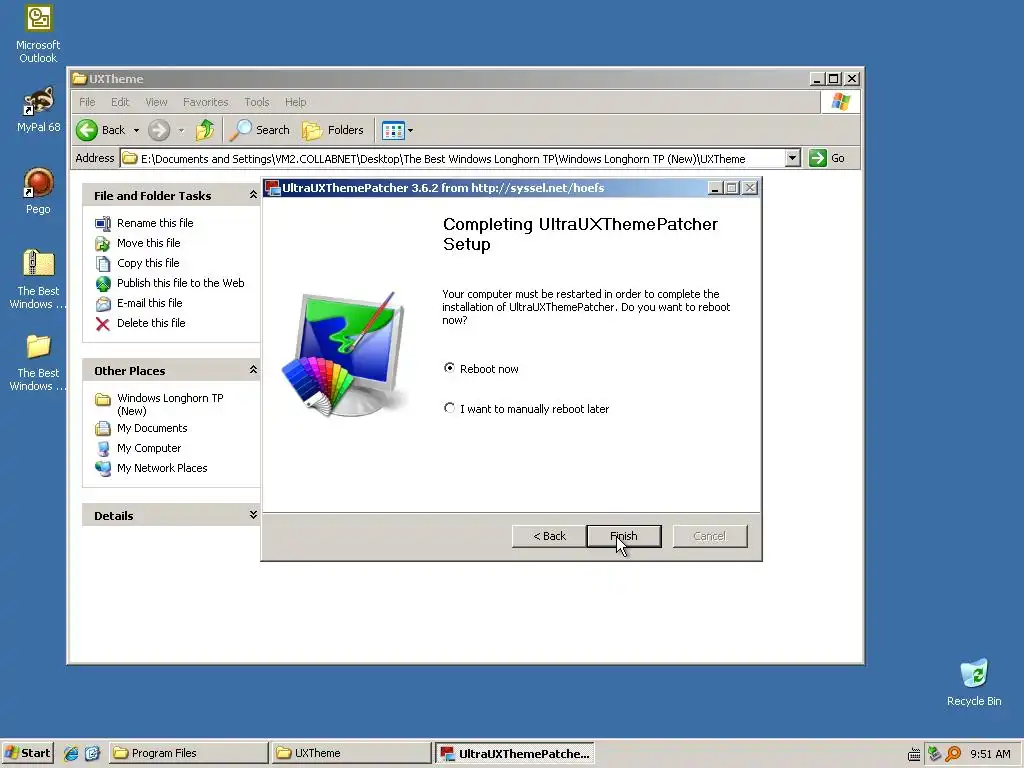Open Search pane in explorer
This screenshot has height=768, width=1024.
click(x=261, y=130)
